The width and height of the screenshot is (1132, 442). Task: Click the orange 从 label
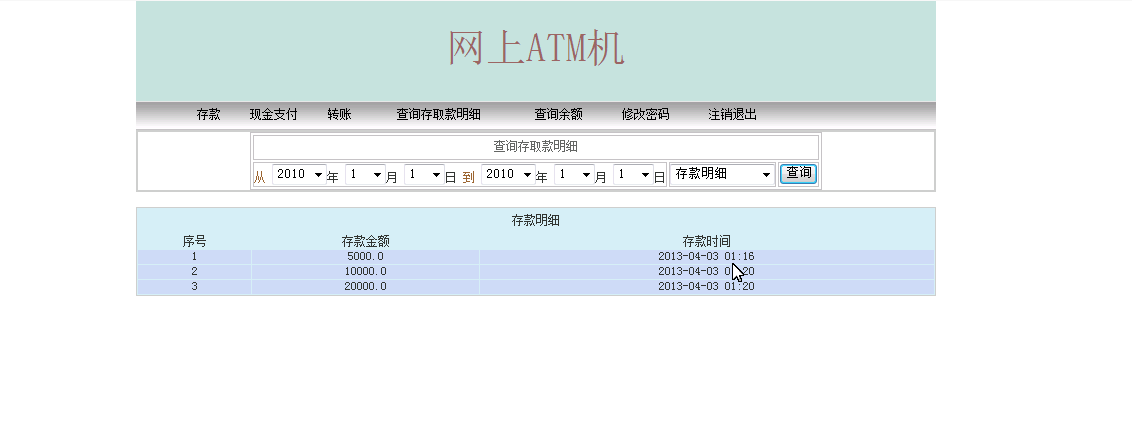[x=259, y=178]
